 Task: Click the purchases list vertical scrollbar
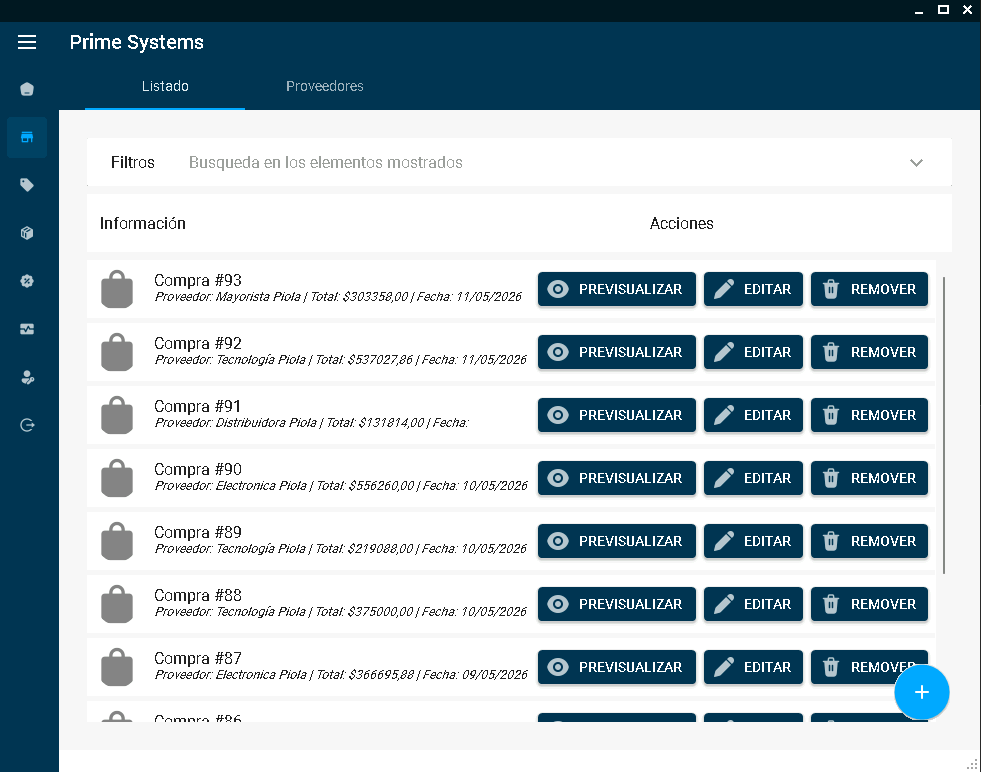pyautogui.click(x=943, y=425)
